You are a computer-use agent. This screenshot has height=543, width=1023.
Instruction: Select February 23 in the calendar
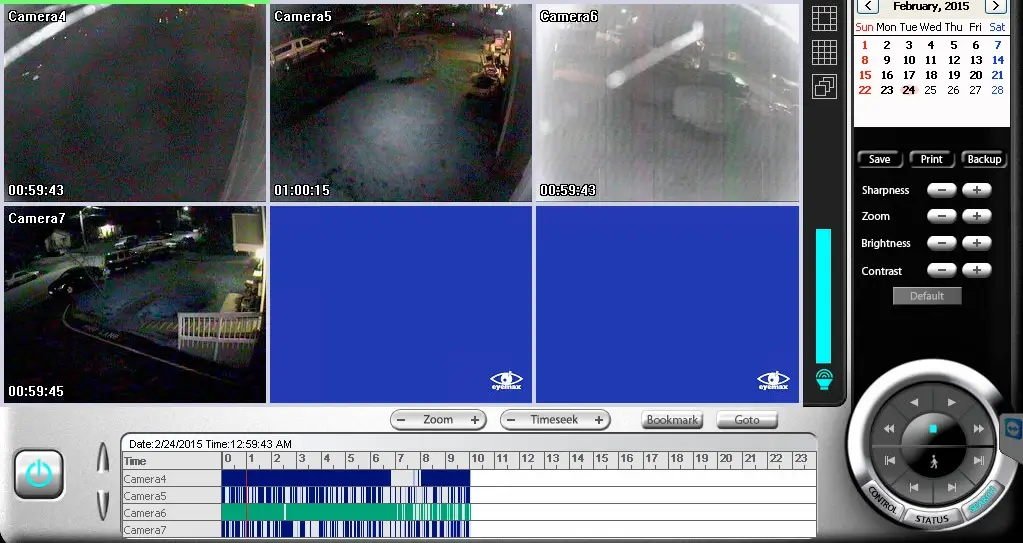coord(887,90)
